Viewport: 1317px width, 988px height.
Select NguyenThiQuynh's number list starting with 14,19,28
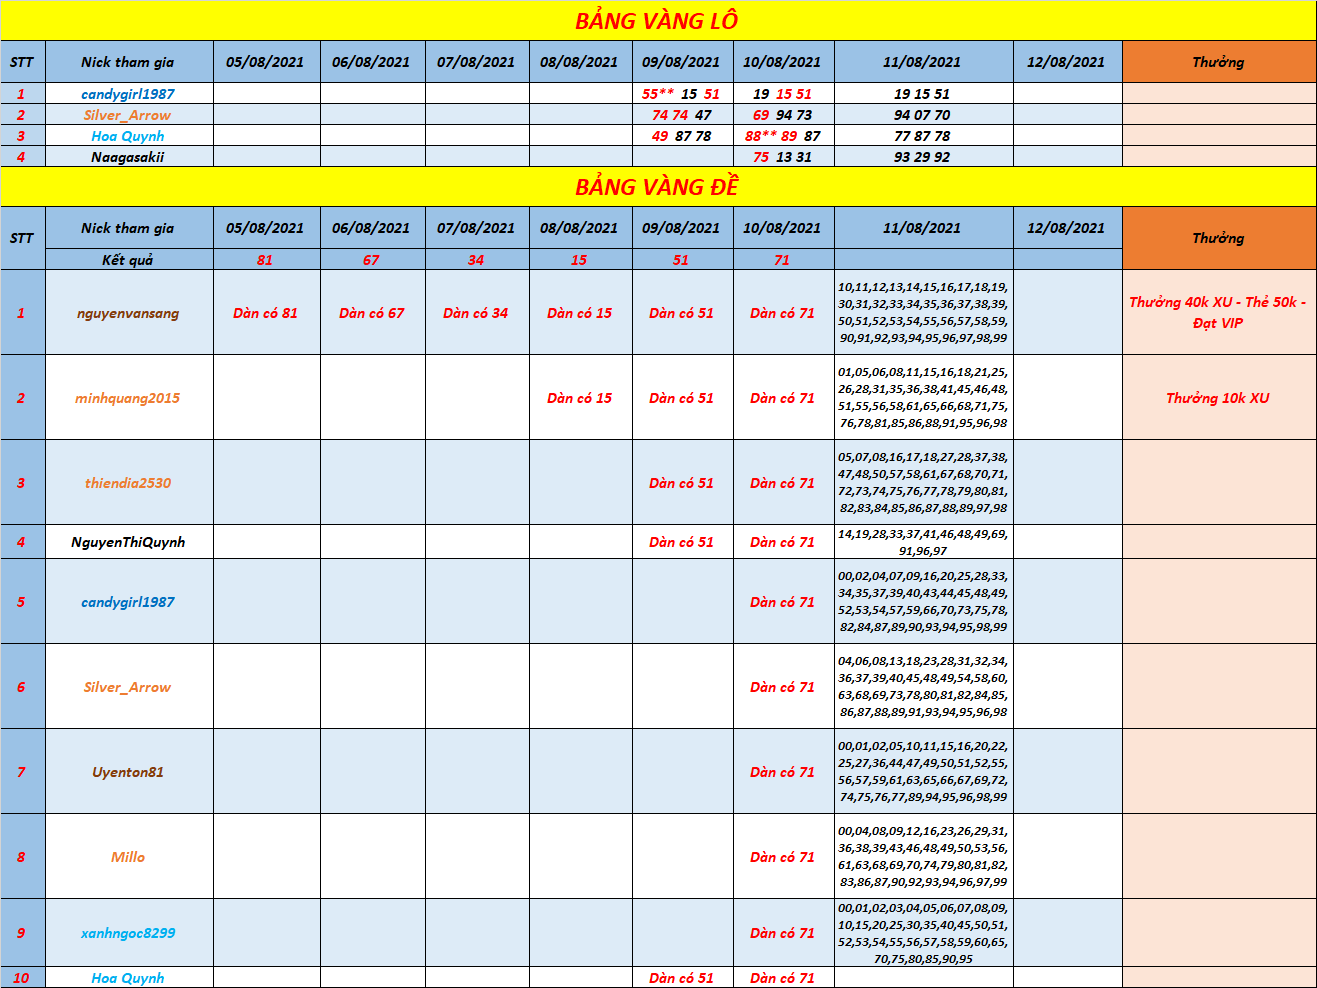coord(923,542)
